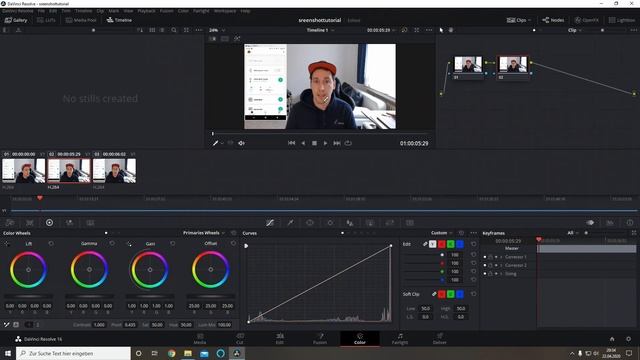Screen dimensions: 640x360
Task: Click the gallery search icon
Action: [174, 30]
